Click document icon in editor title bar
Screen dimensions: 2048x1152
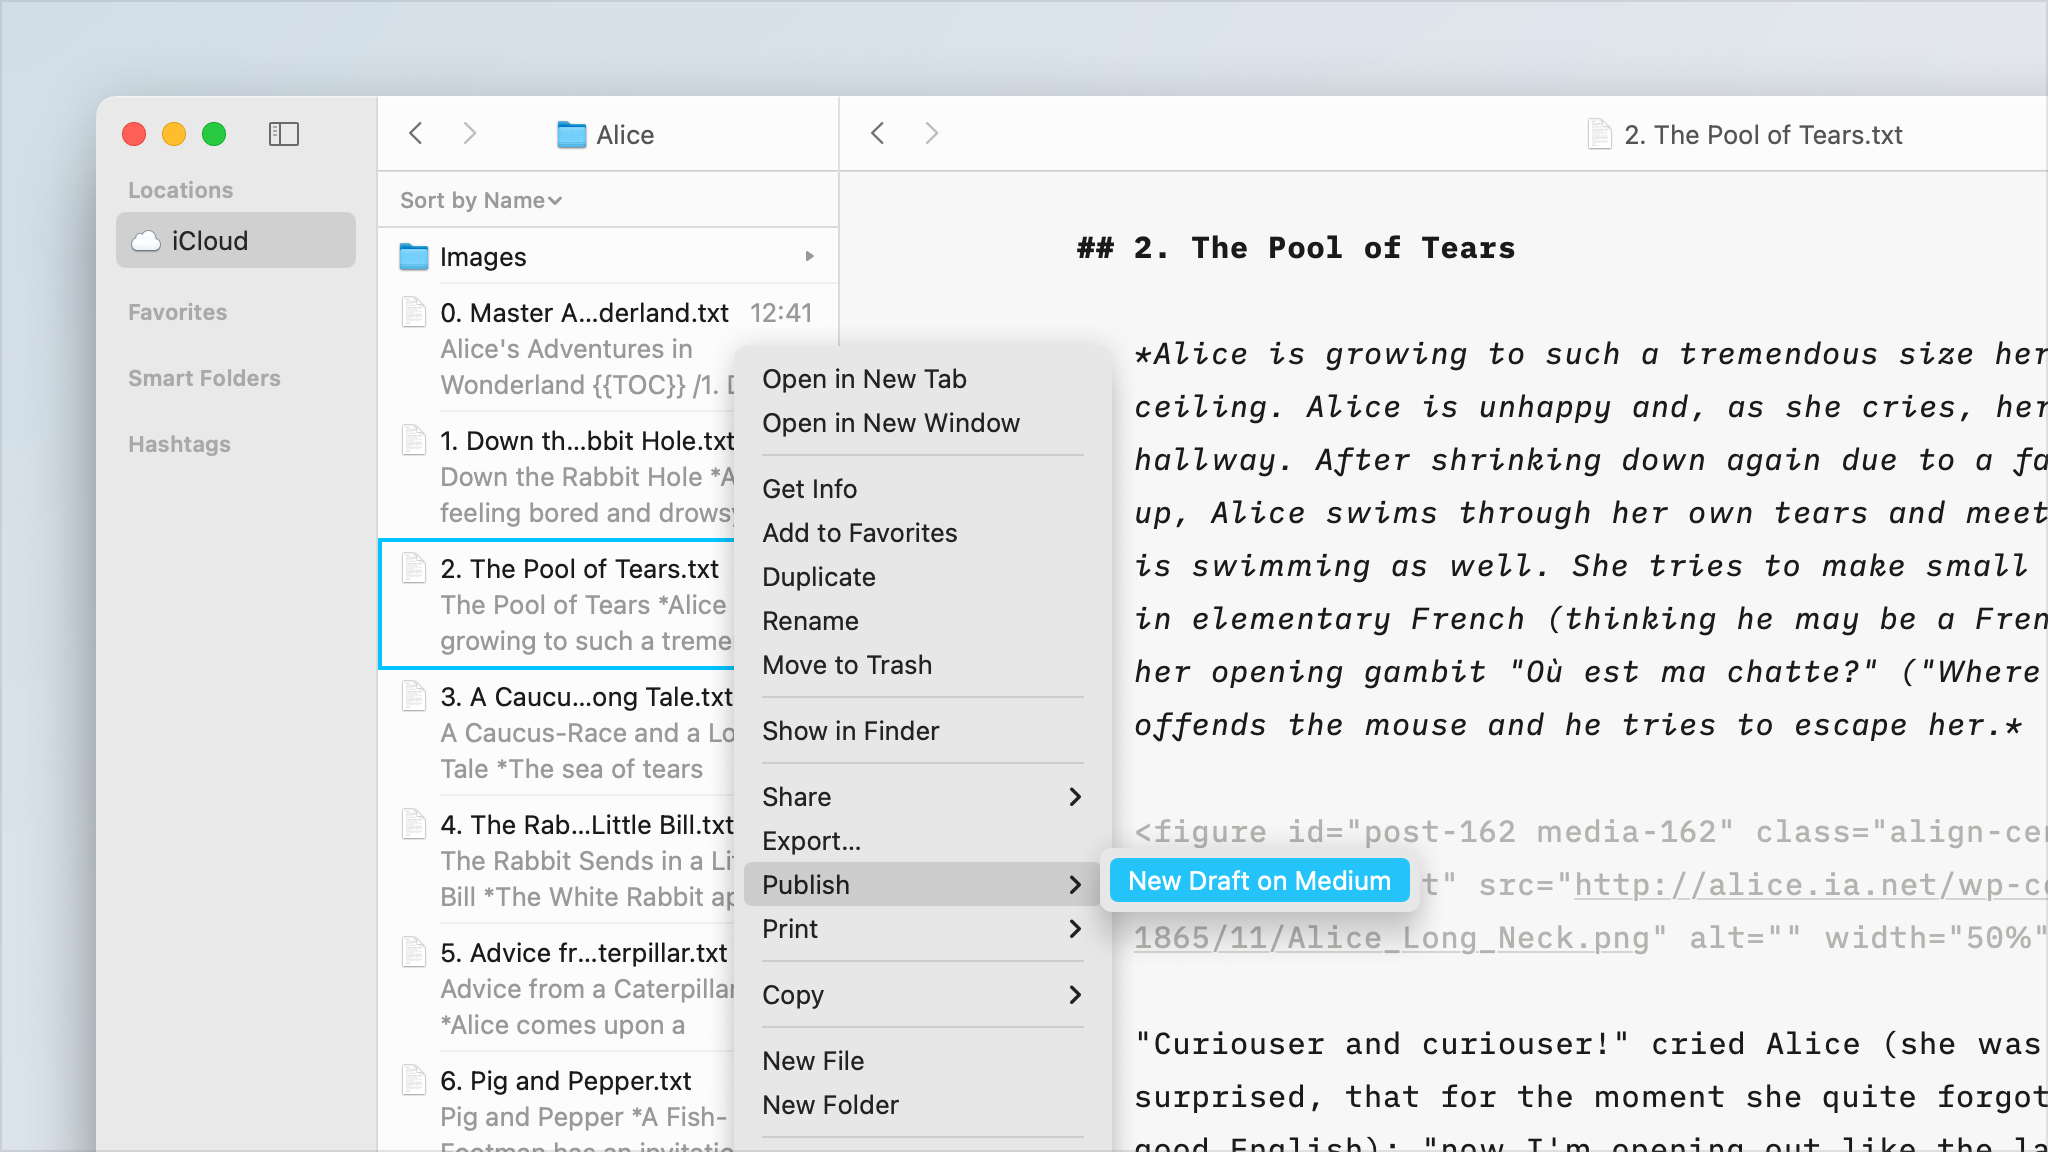pos(1600,134)
